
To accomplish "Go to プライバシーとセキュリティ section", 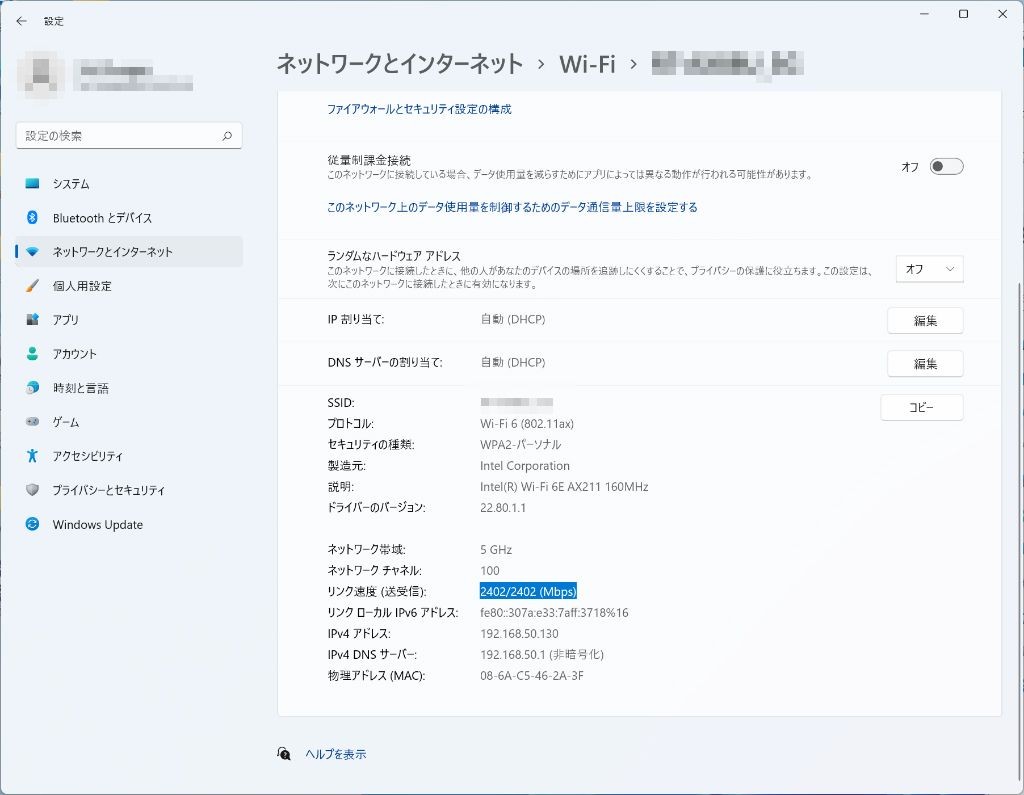I will click(x=109, y=490).
